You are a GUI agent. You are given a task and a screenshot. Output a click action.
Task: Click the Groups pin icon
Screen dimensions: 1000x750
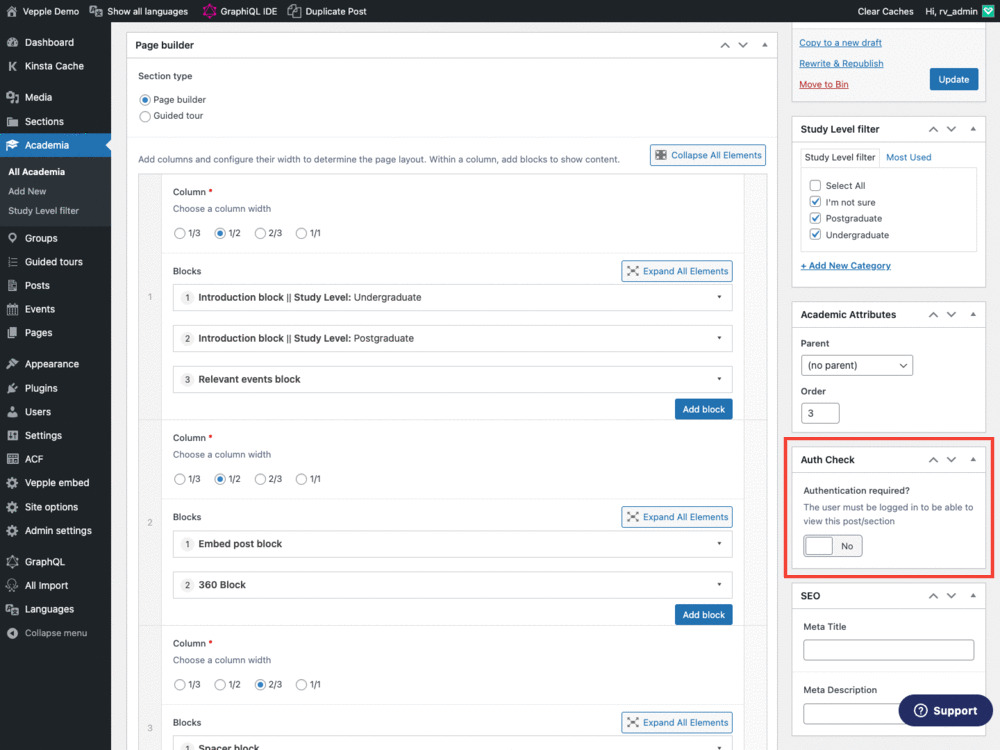12,238
